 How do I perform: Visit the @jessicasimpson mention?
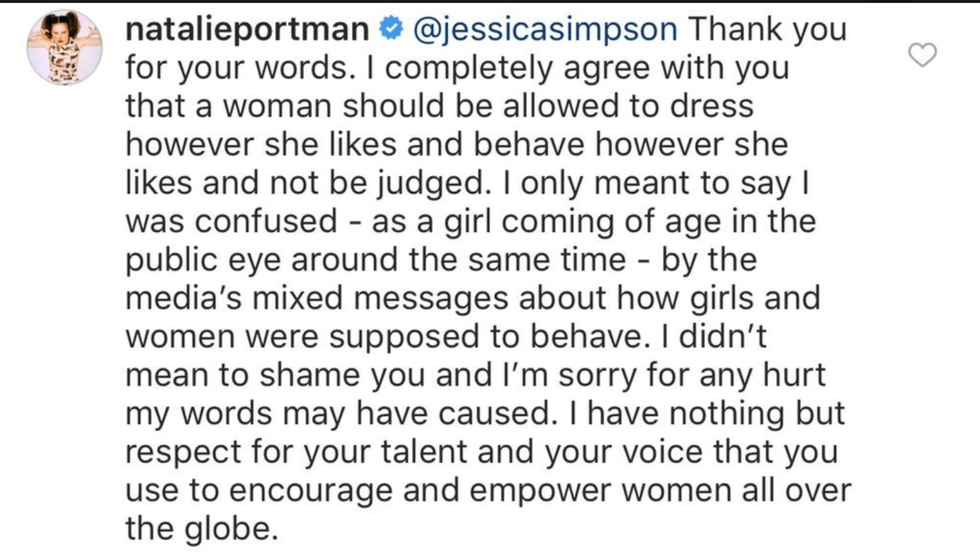[545, 29]
